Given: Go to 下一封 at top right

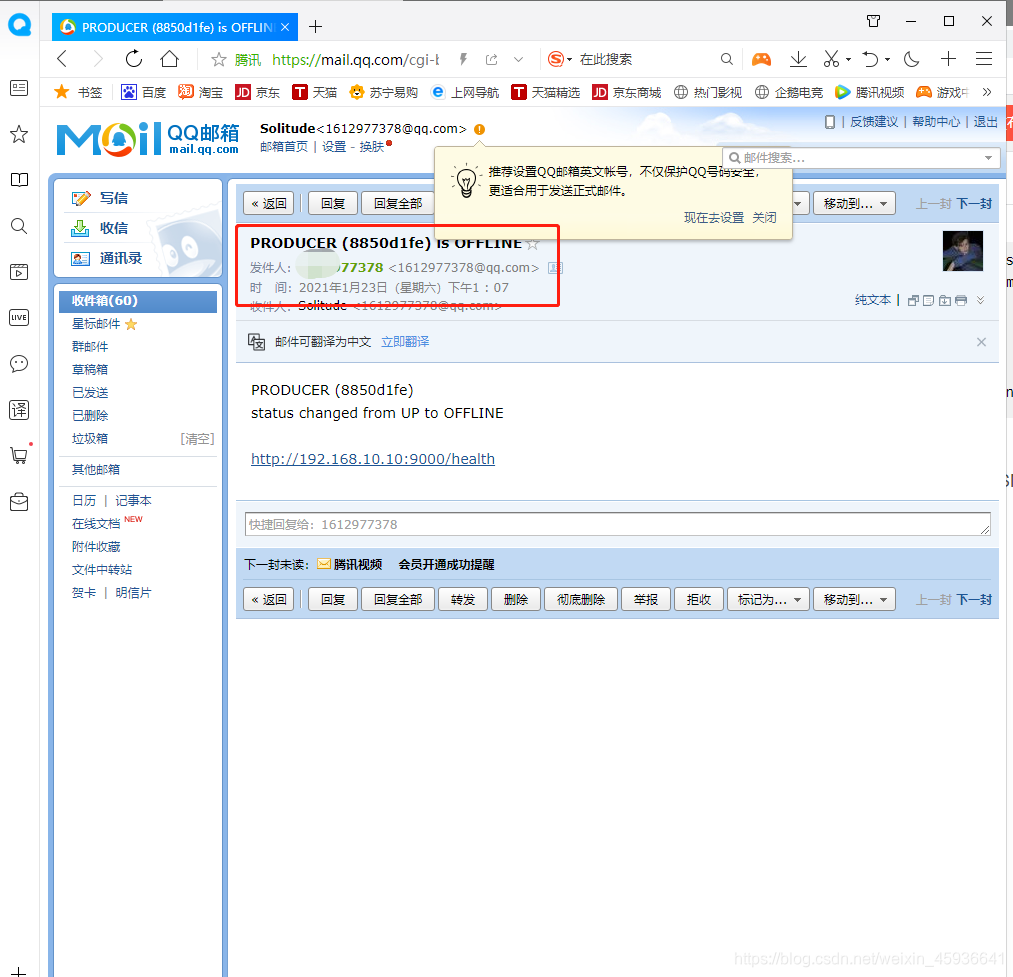Looking at the screenshot, I should pyautogui.click(x=974, y=204).
